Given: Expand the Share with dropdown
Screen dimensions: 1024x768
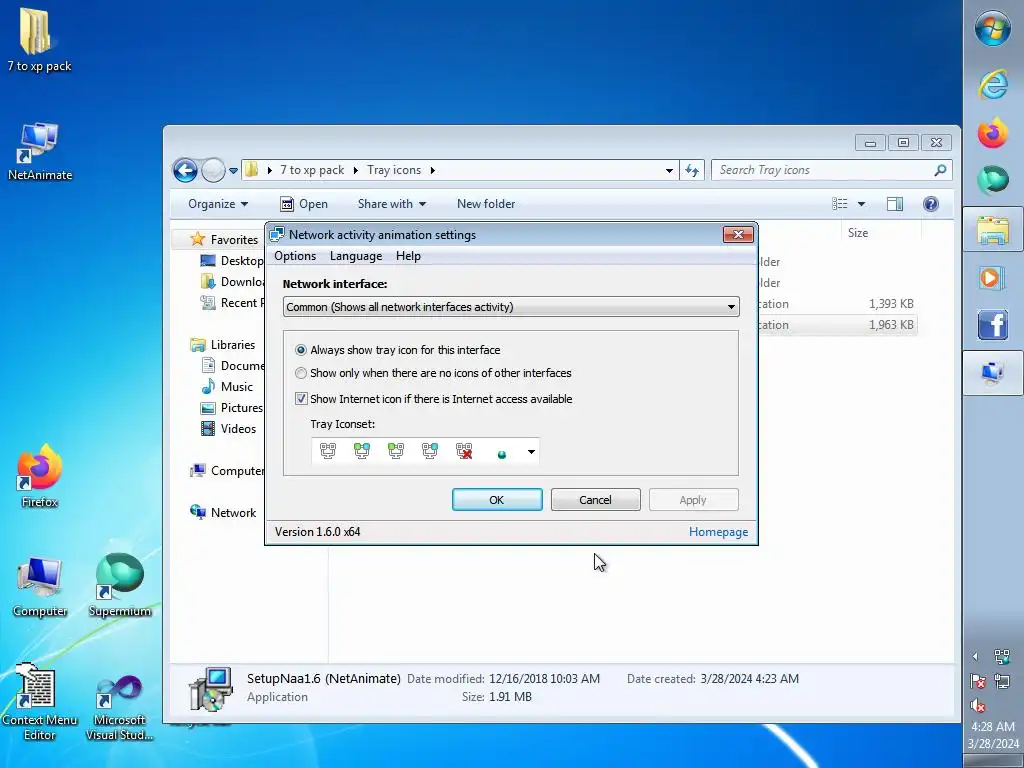Looking at the screenshot, I should tap(392, 204).
